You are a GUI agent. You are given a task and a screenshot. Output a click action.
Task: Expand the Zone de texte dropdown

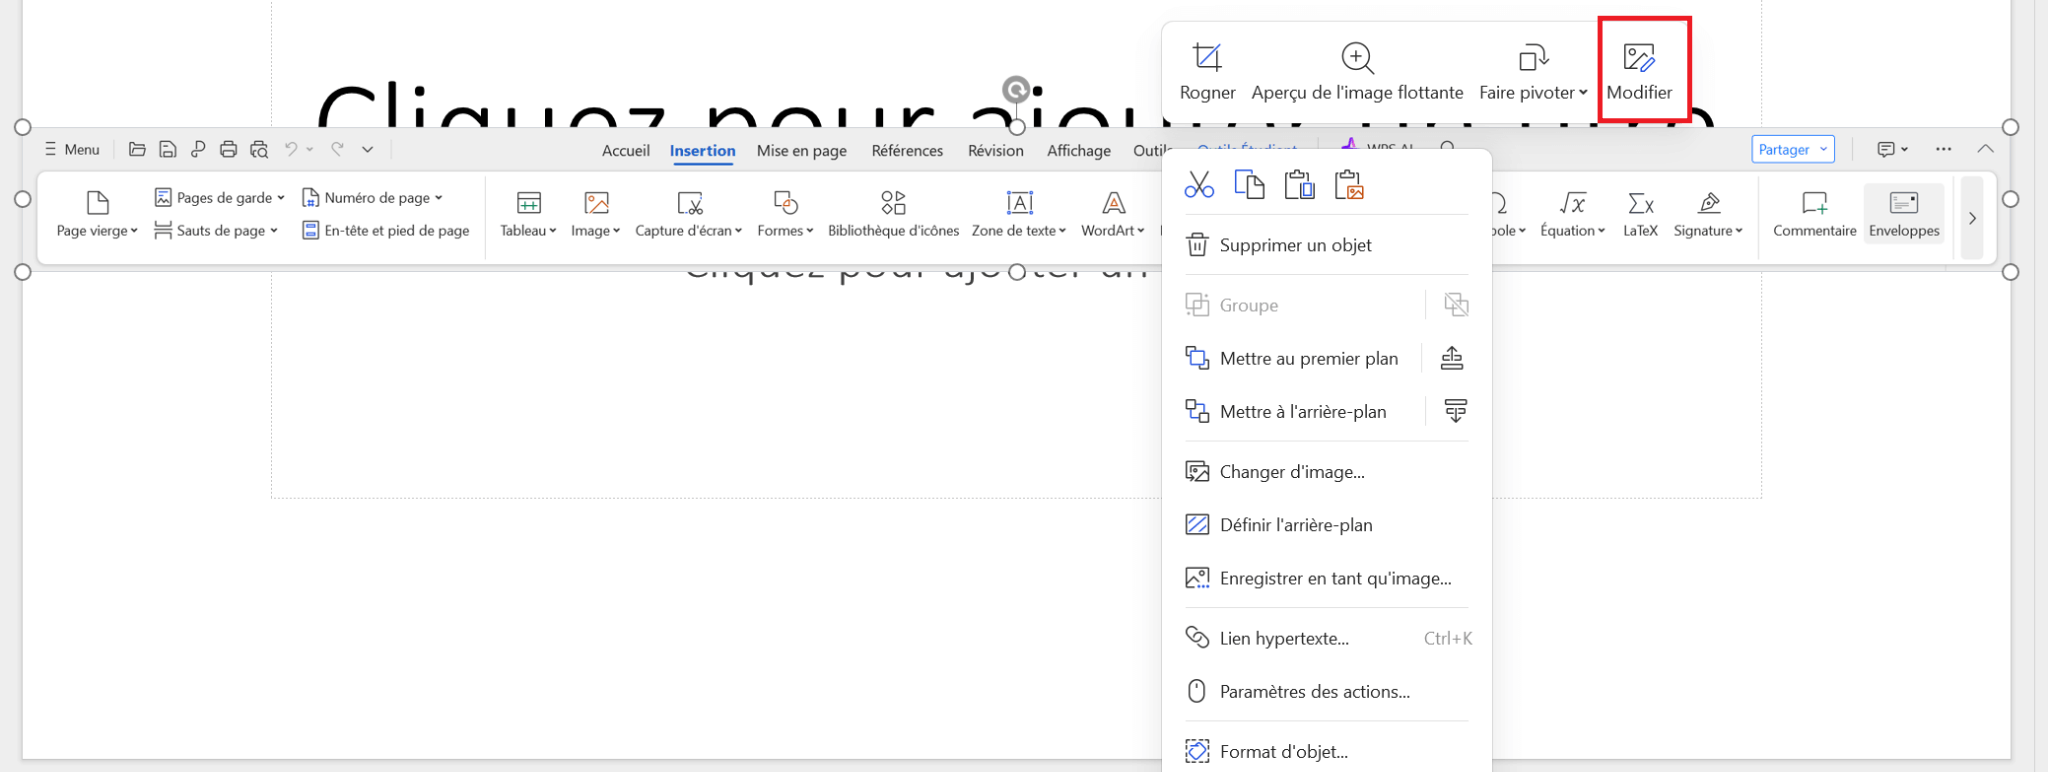(1019, 214)
